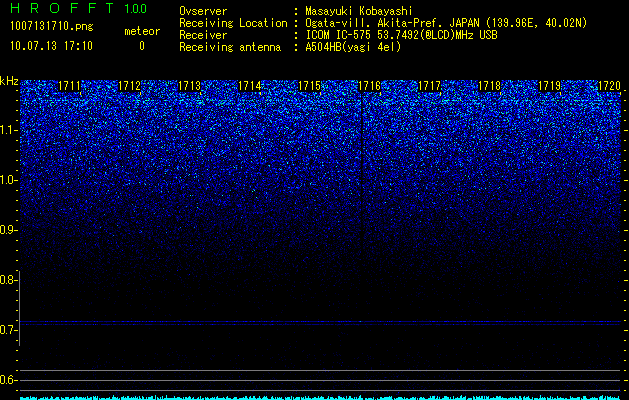Click the 1717 time marker
Screen dimensions: 629x400
(430, 86)
